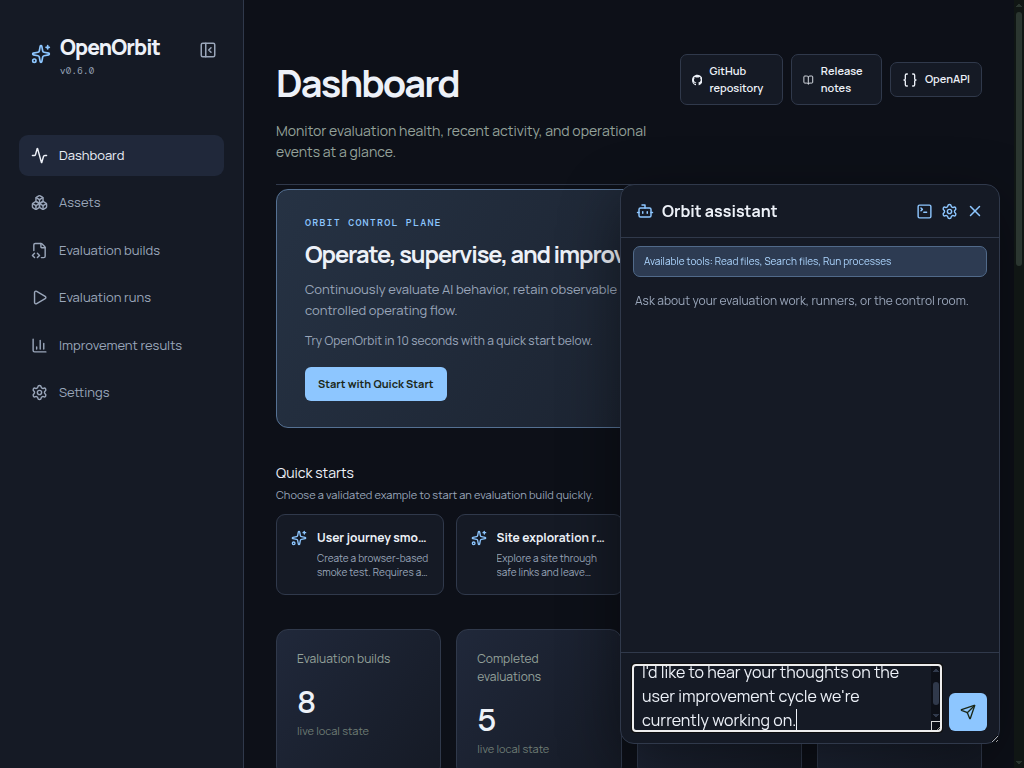Click the OpenOrbit brand name text
Screen dimensions: 1024x768
click(x=110, y=48)
